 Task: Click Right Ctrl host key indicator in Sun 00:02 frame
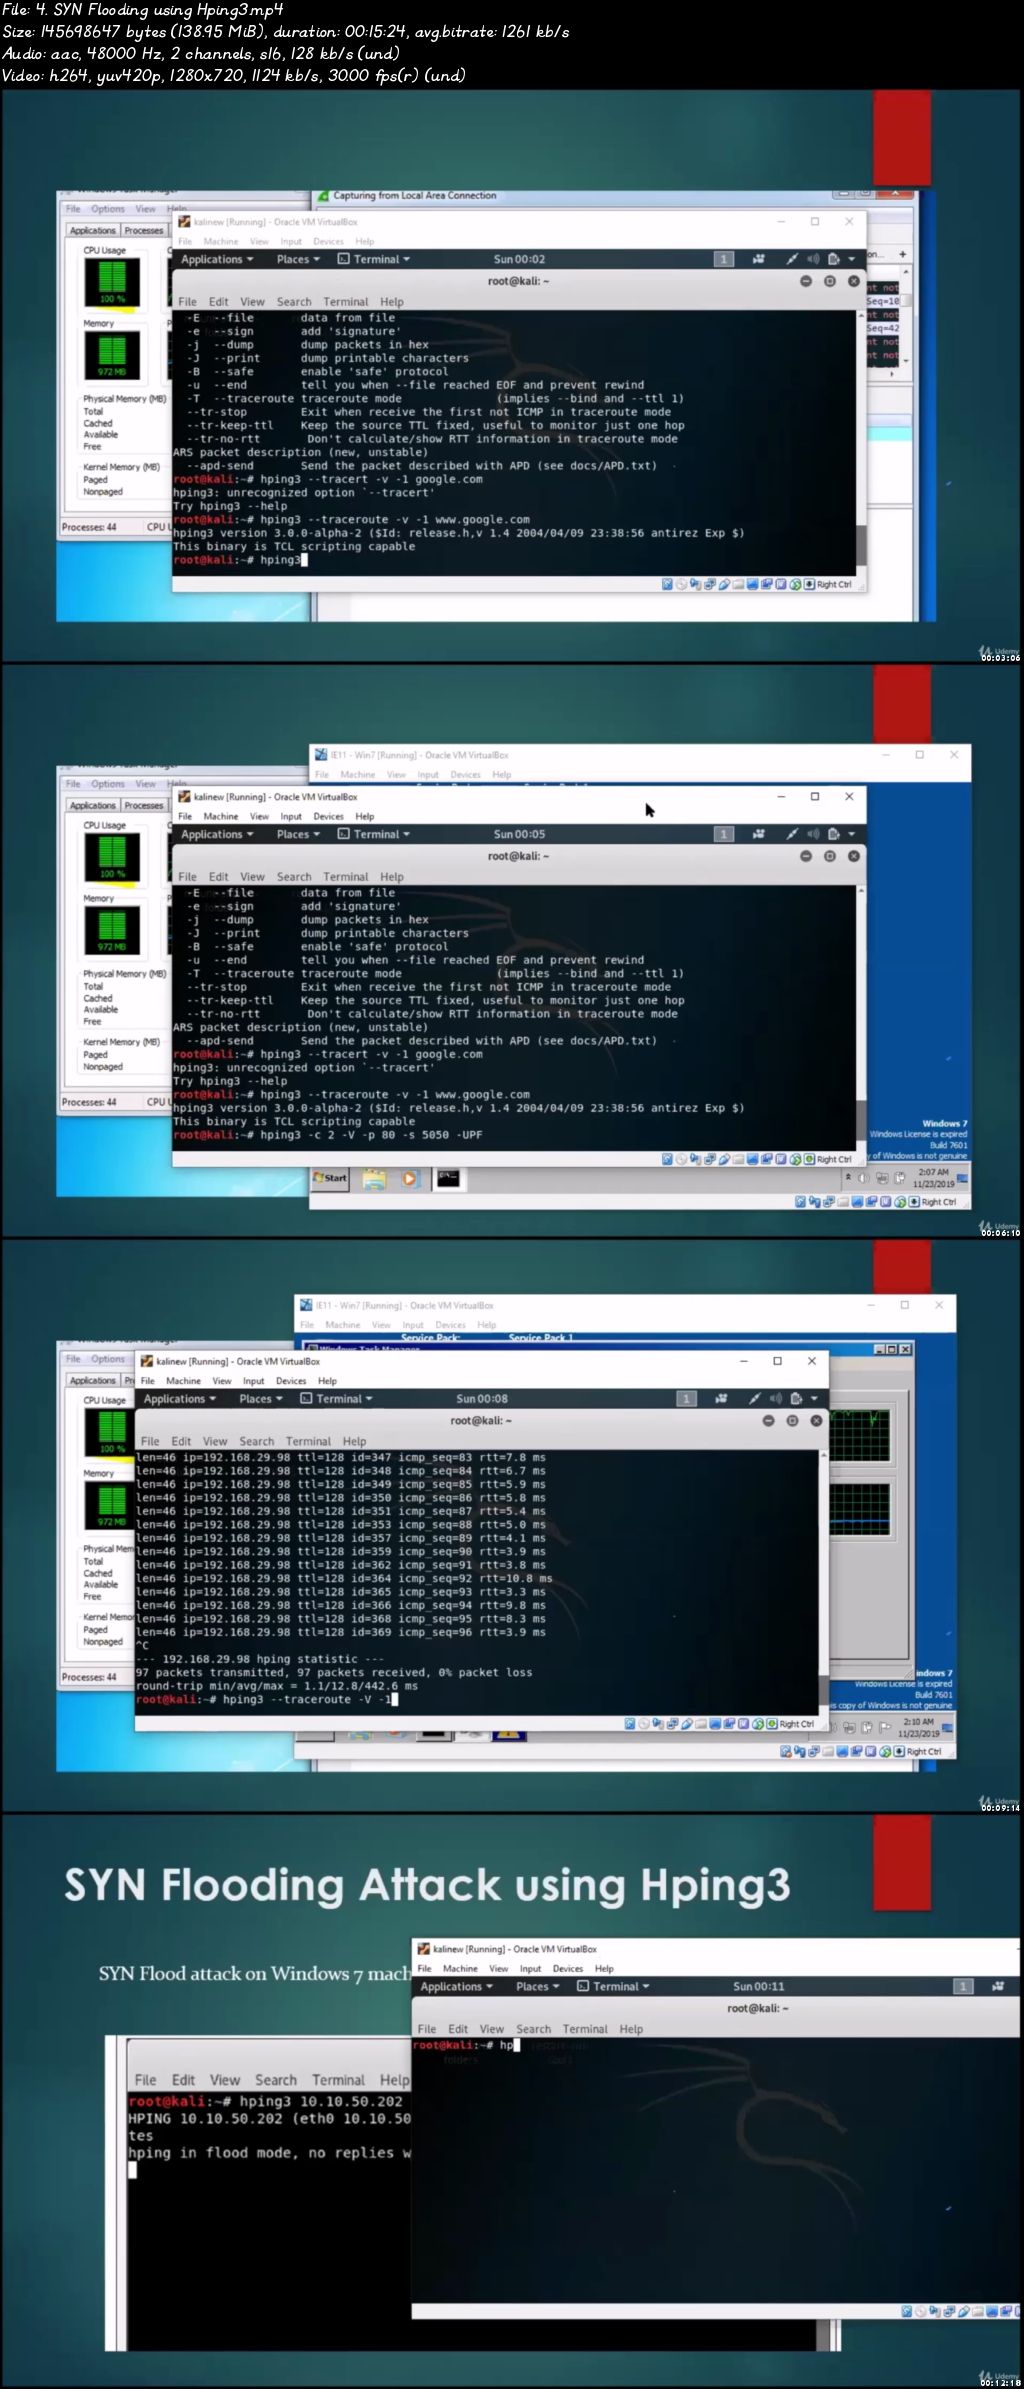tap(834, 585)
